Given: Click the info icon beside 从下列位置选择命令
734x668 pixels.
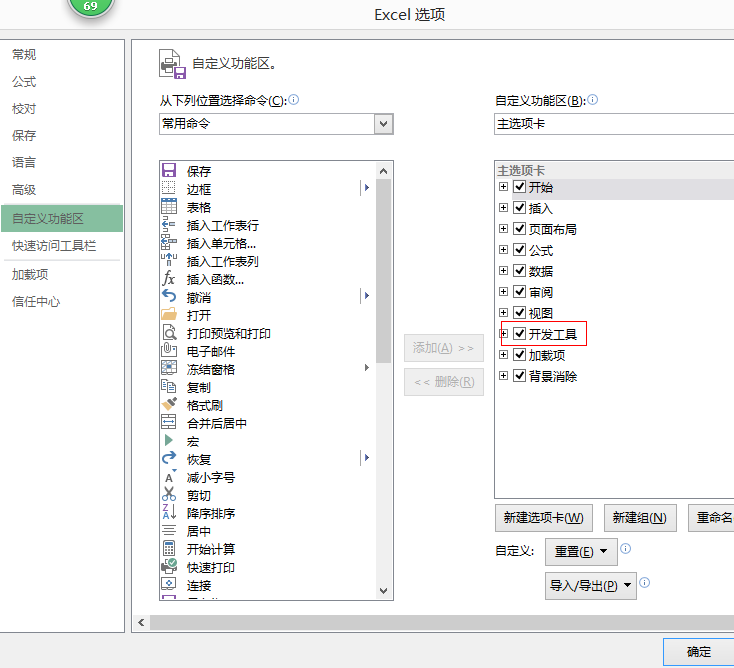Looking at the screenshot, I should coord(294,100).
